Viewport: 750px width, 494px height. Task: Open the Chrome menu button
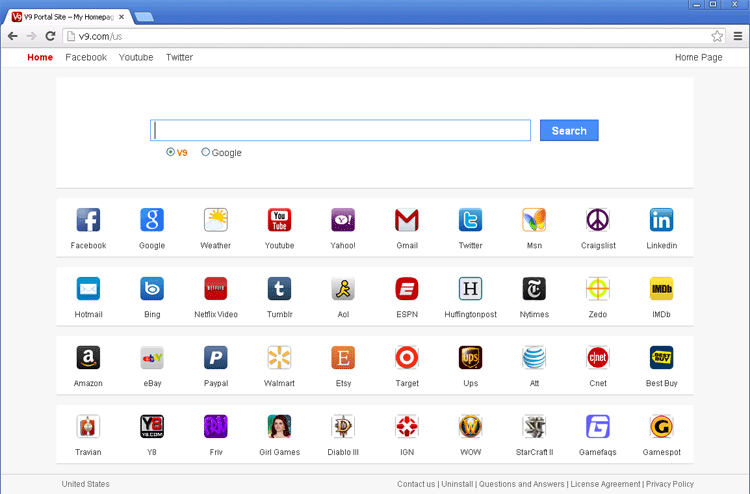[738, 36]
